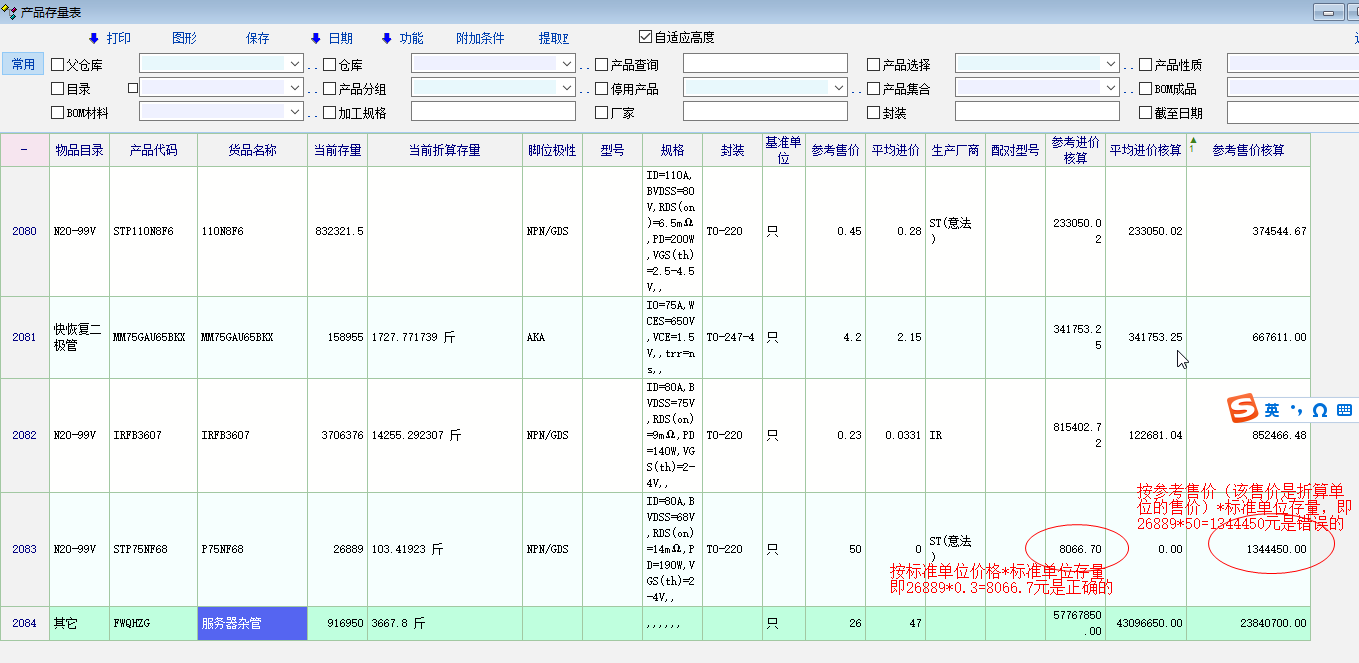Click the 保存 button
Image resolution: width=1359 pixels, height=663 pixels.
(x=258, y=38)
